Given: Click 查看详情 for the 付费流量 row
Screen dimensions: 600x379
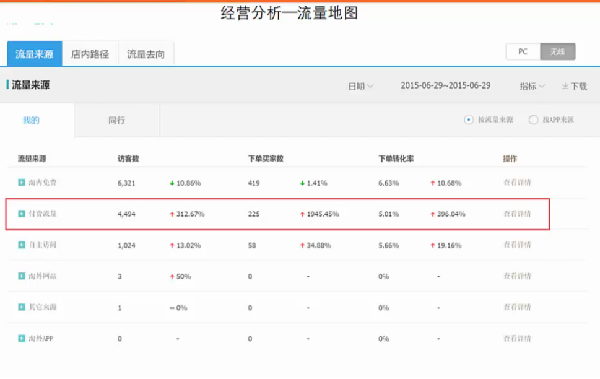Looking at the screenshot, I should (517, 214).
